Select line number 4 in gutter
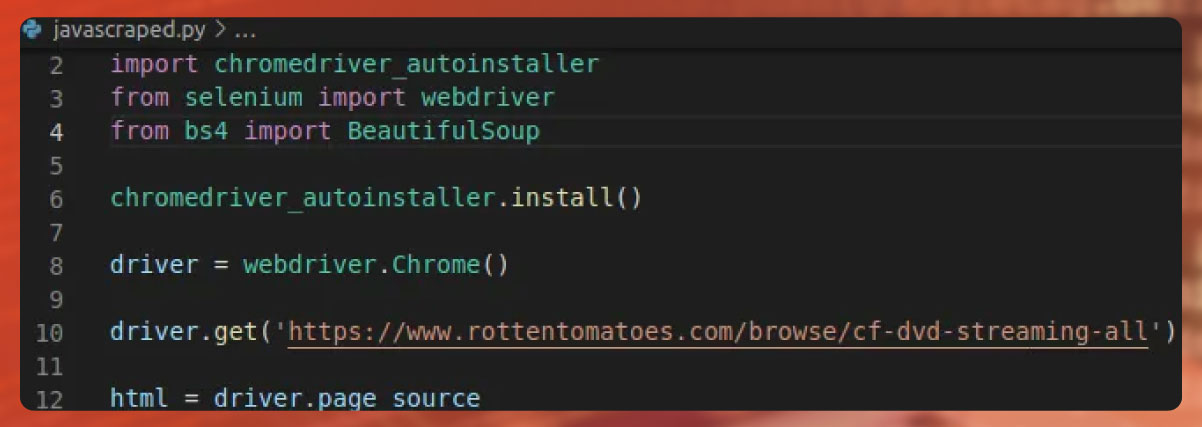1202x427 pixels. pos(55,132)
